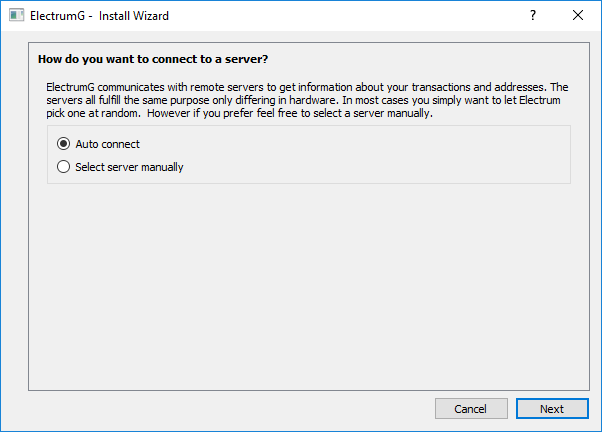Select the Auto connect radio button

click(x=65, y=144)
